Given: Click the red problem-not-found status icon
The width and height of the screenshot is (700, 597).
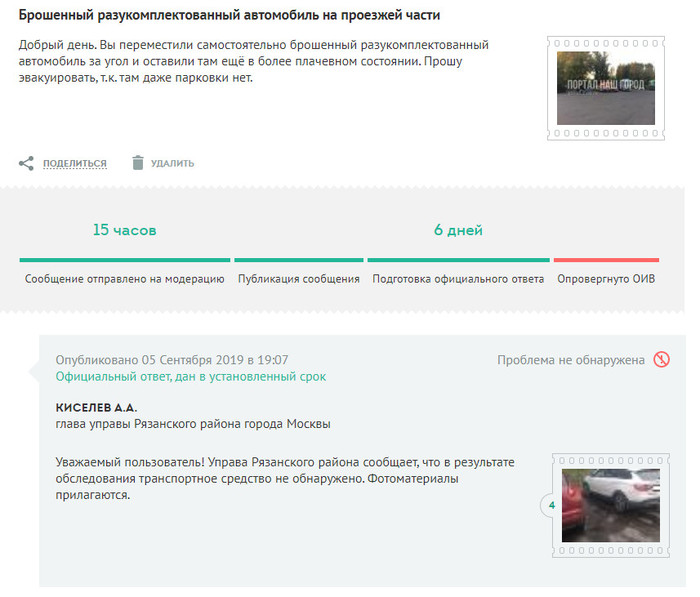Looking at the screenshot, I should 661,360.
